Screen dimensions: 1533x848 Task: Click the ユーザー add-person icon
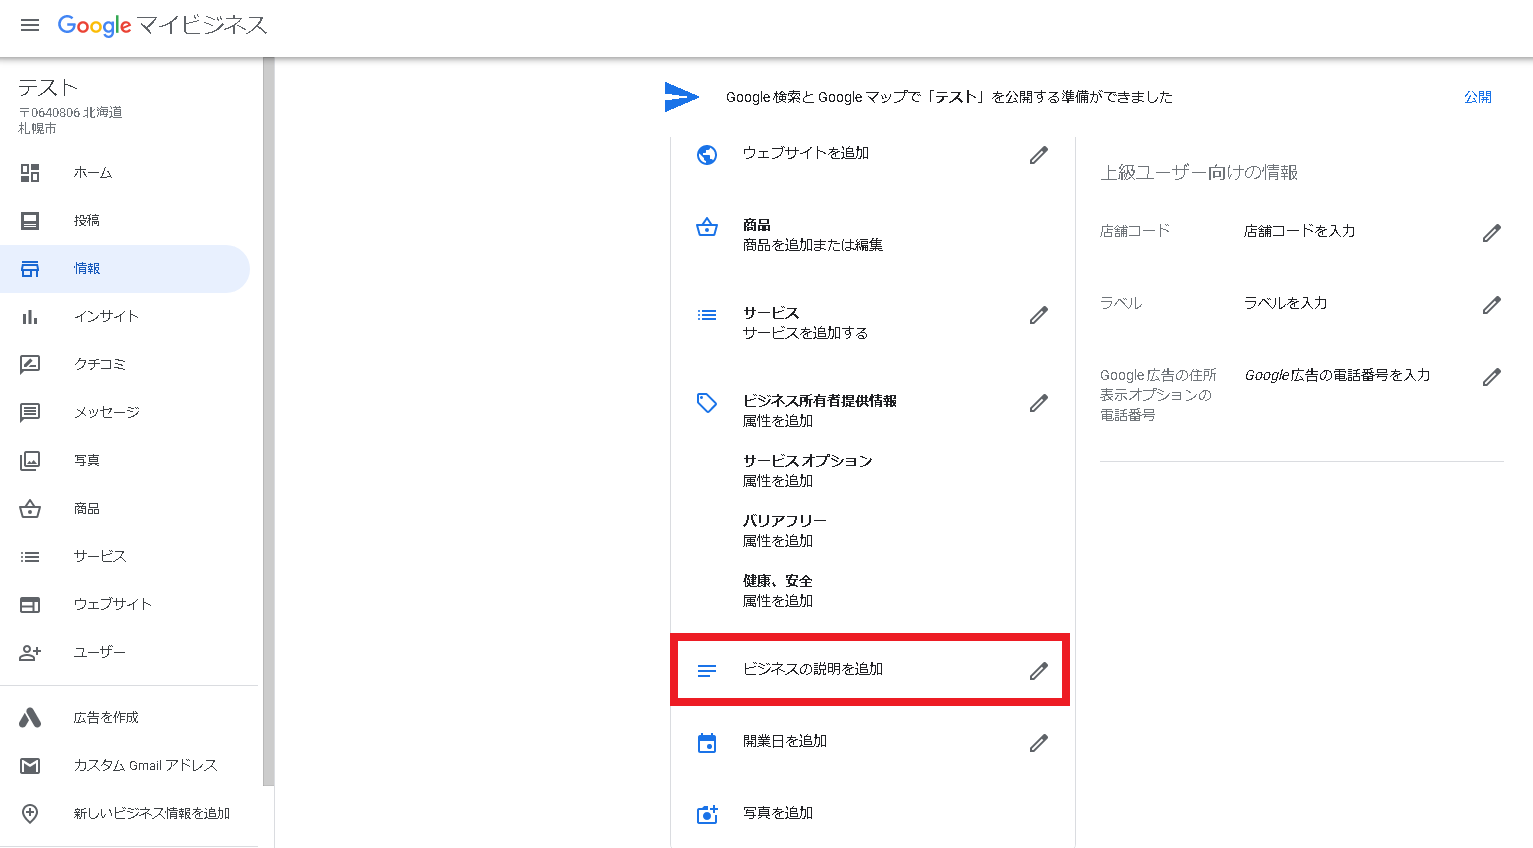(30, 653)
